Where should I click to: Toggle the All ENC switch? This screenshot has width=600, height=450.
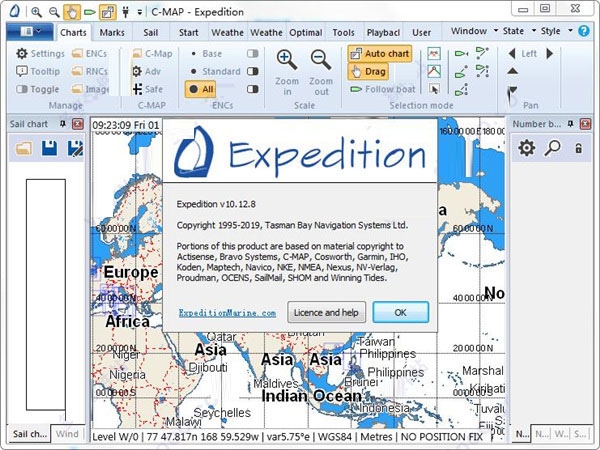253,89
